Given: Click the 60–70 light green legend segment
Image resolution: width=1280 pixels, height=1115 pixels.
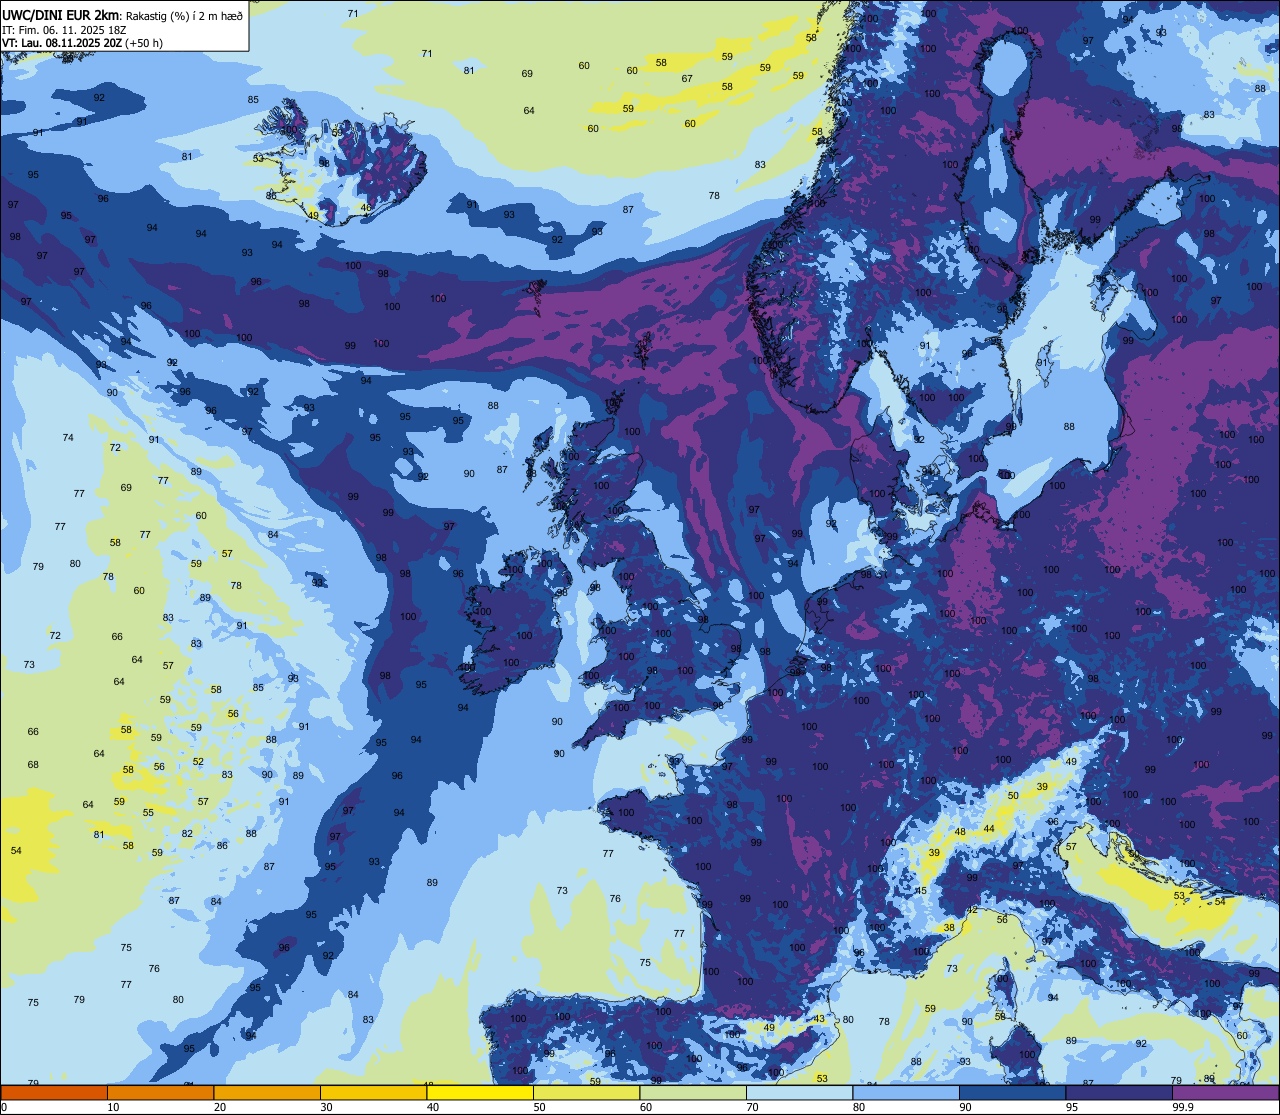Looking at the screenshot, I should [693, 1093].
